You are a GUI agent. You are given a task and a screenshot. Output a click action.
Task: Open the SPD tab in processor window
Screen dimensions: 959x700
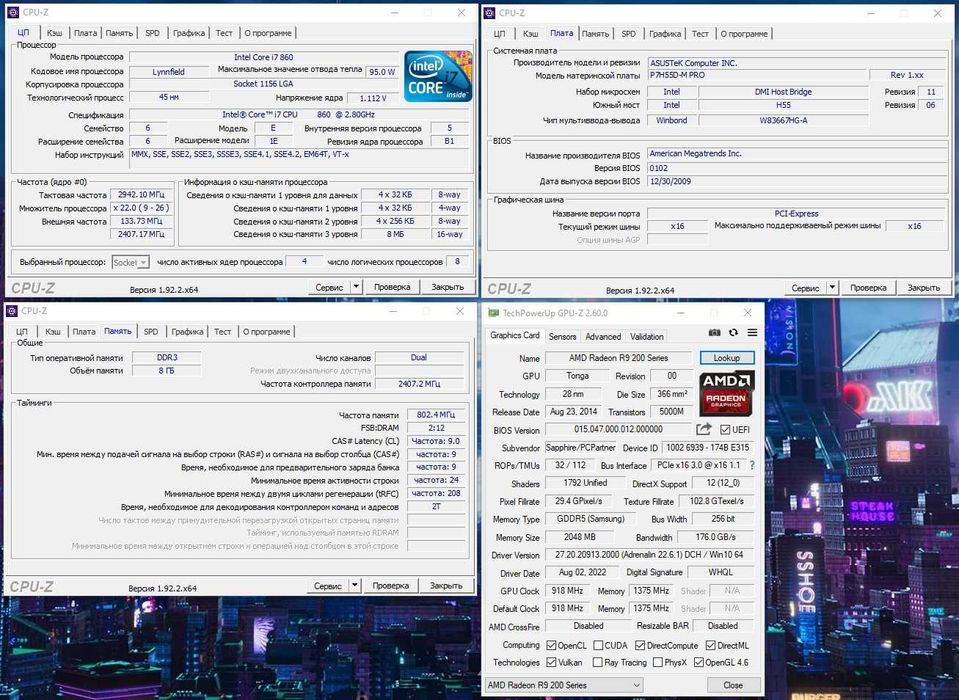(152, 33)
